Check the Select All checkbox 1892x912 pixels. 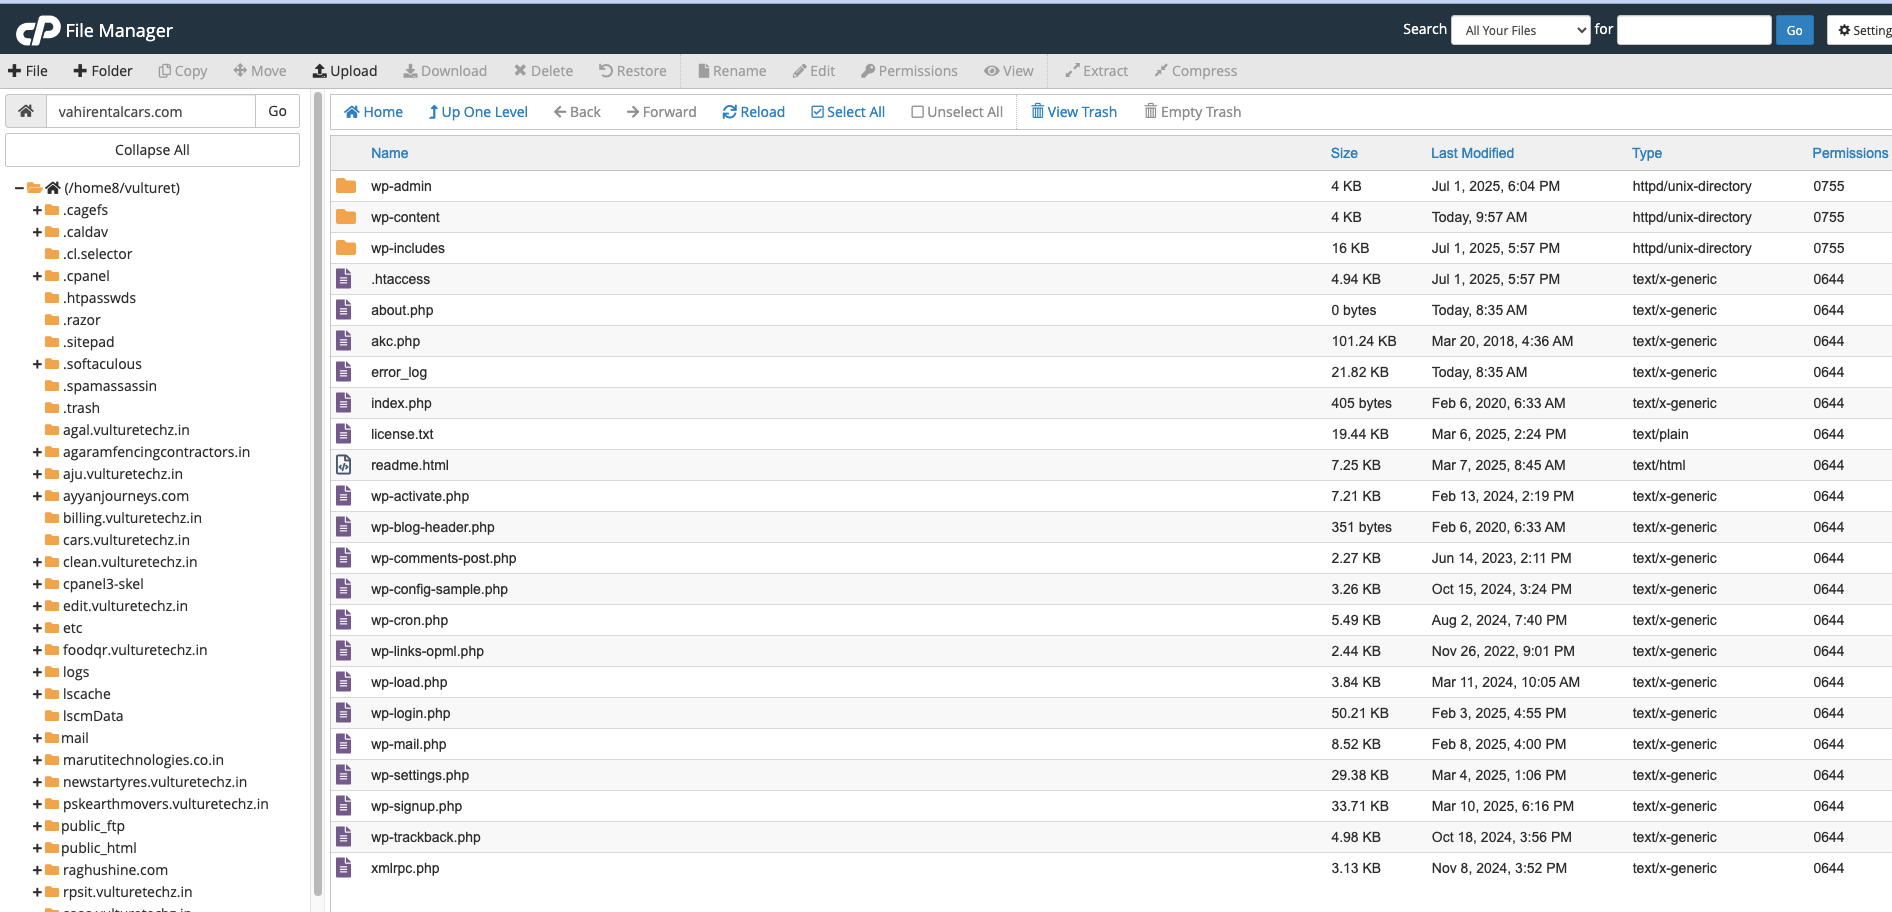click(817, 112)
